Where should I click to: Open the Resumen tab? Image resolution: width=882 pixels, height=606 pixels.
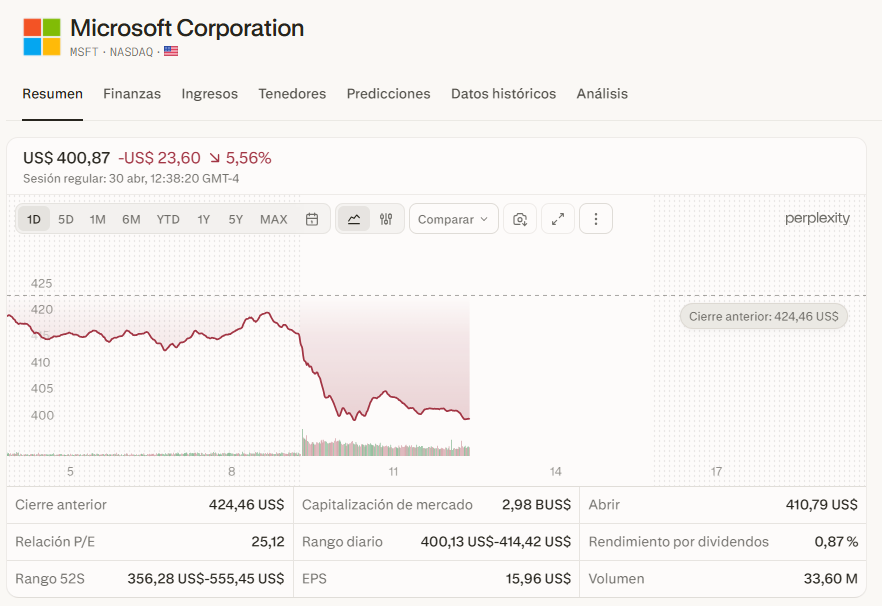point(52,94)
